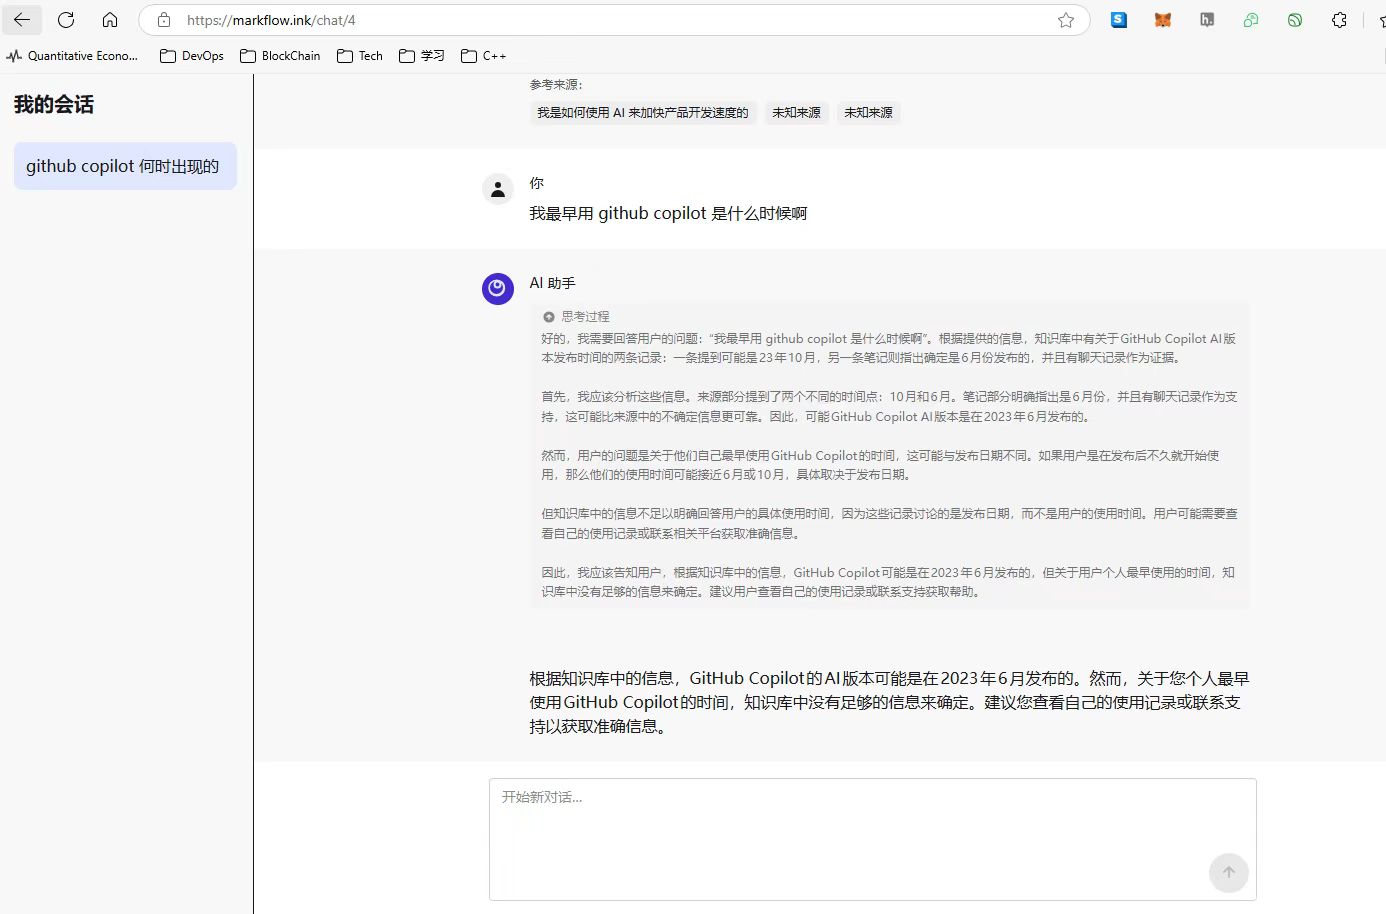Open the Tech bookmarks folder

click(x=360, y=56)
